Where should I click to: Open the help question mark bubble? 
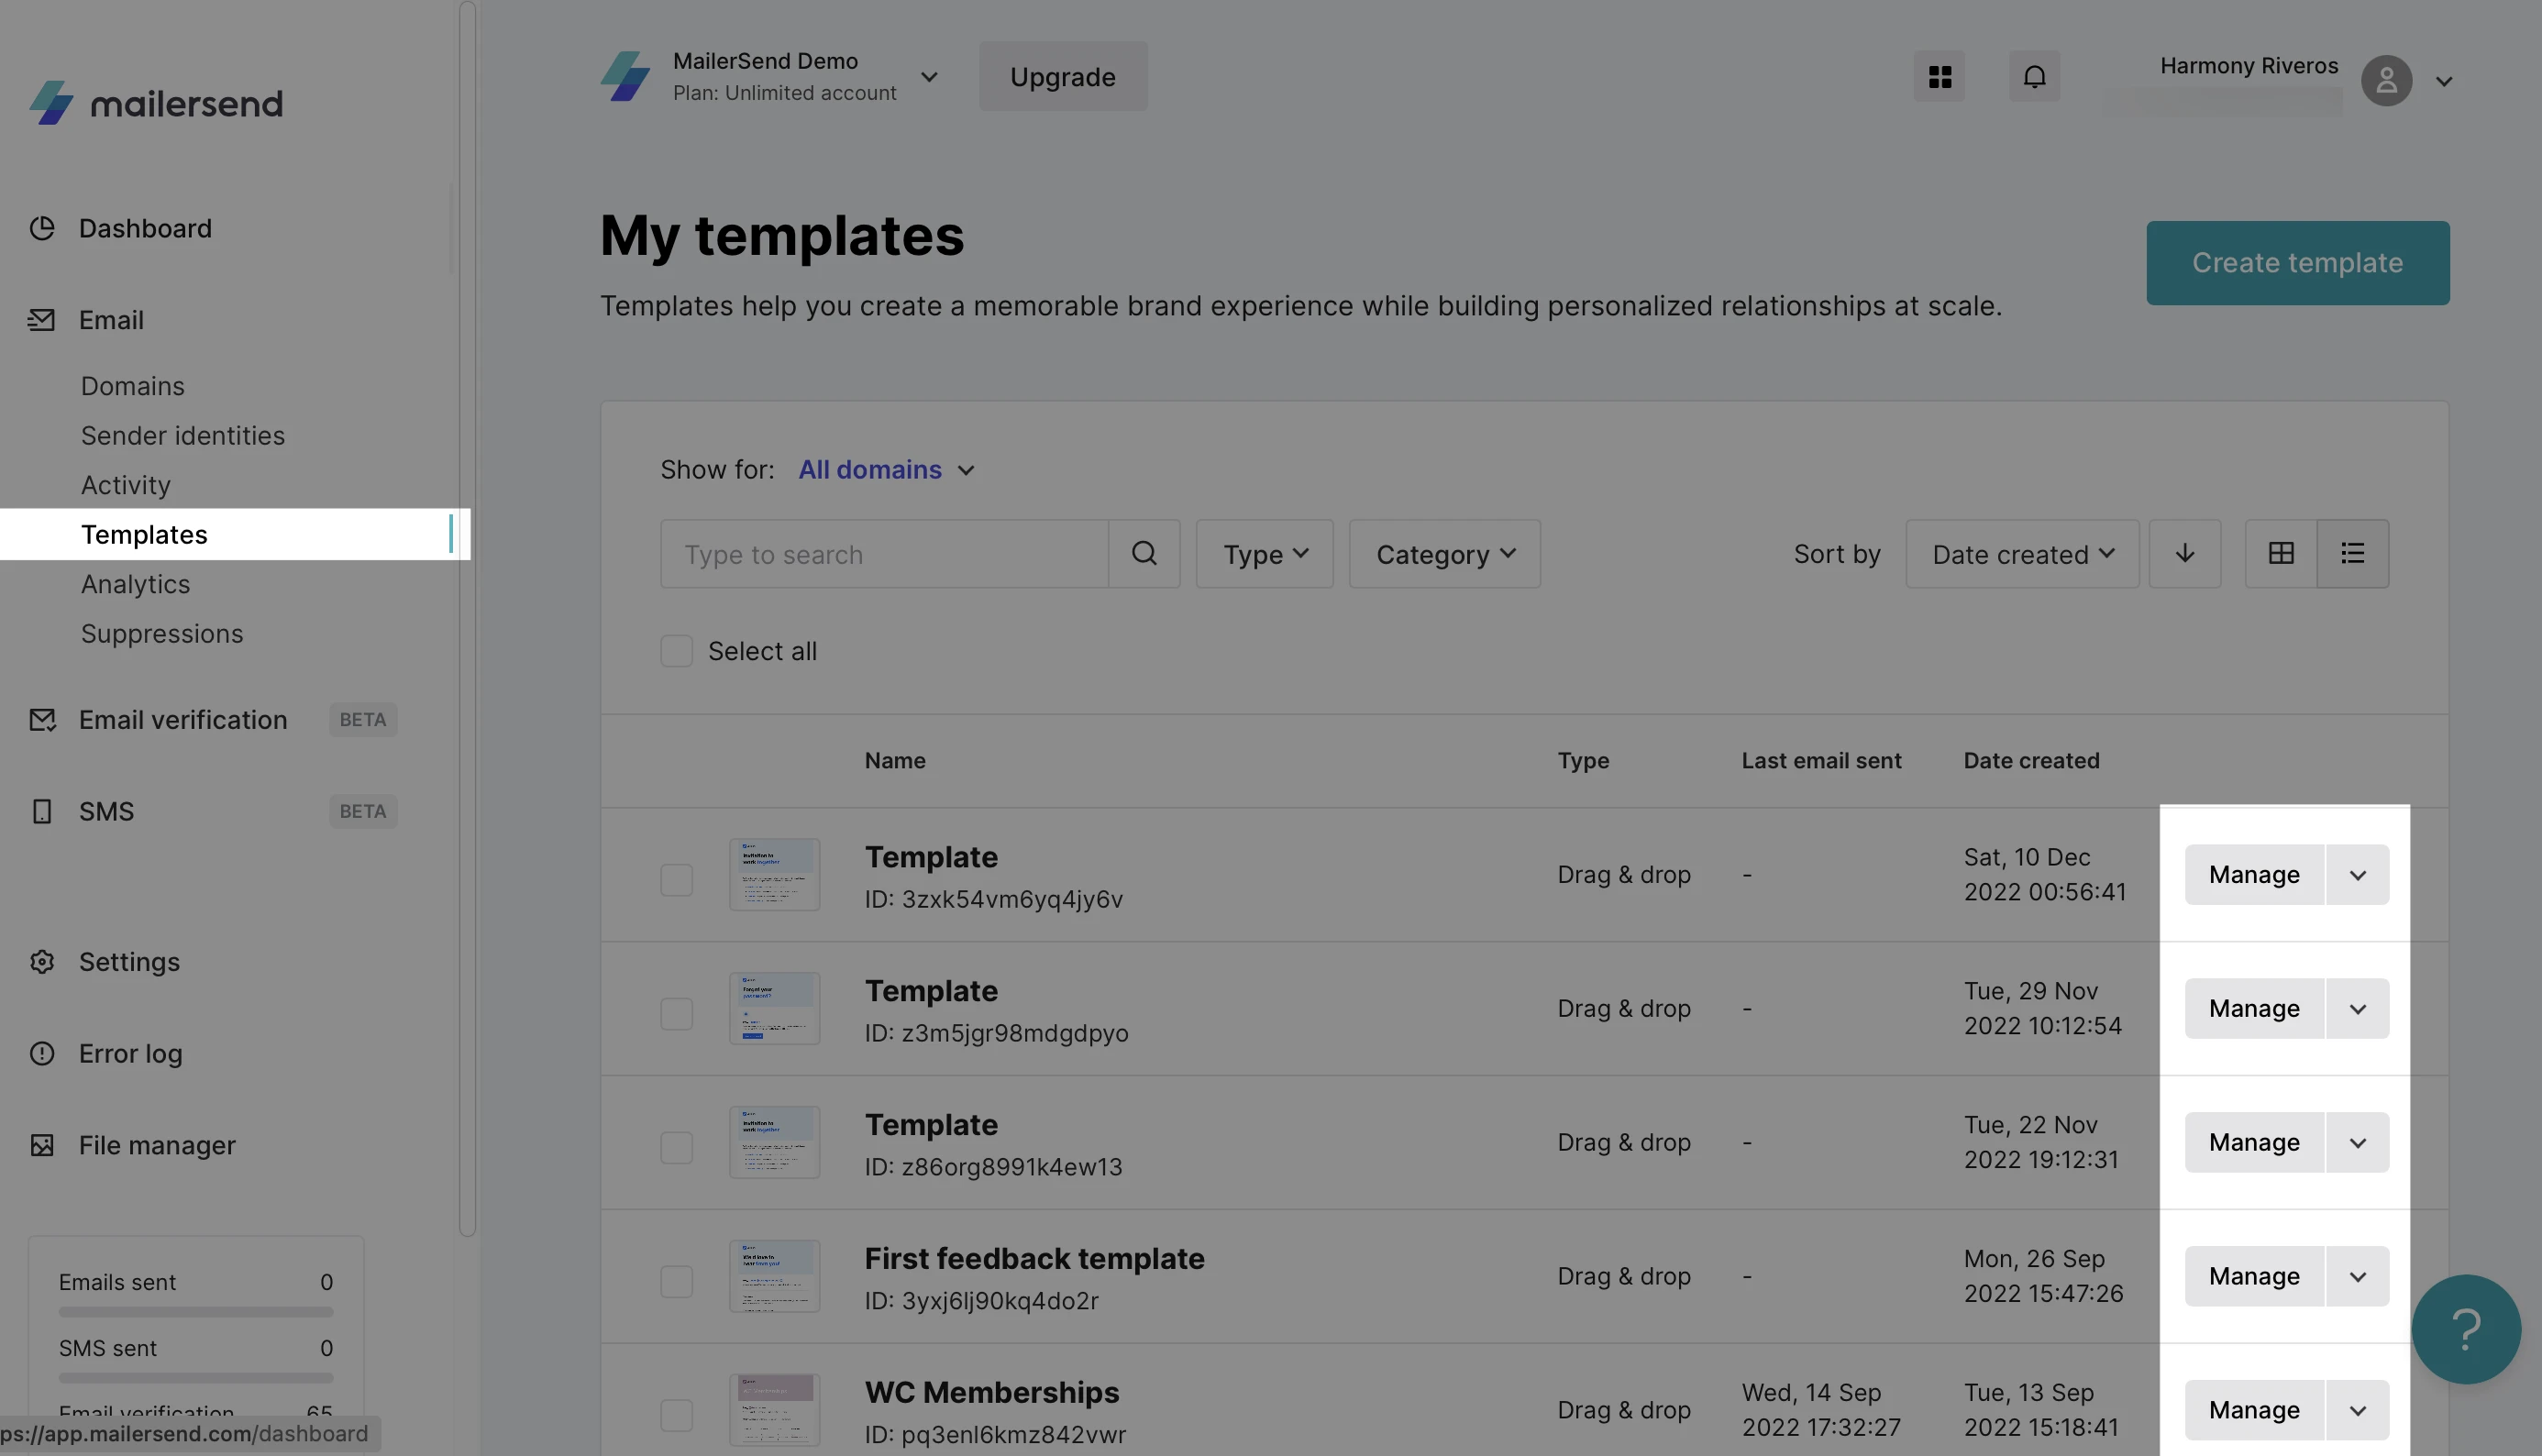click(2465, 1329)
